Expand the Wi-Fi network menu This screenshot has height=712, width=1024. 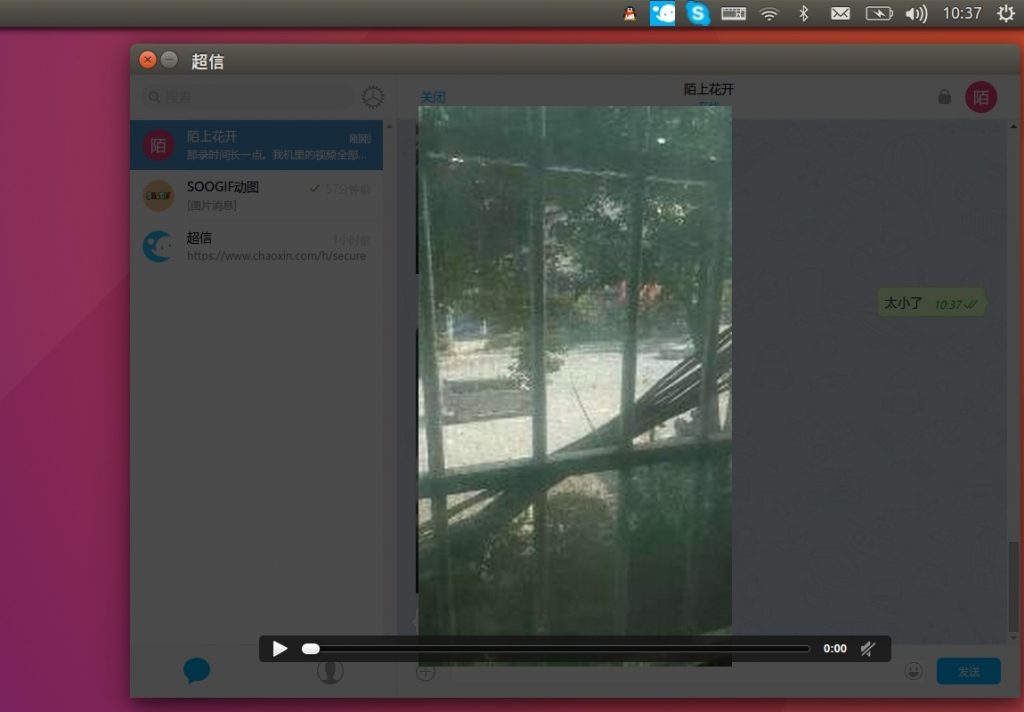(x=768, y=14)
